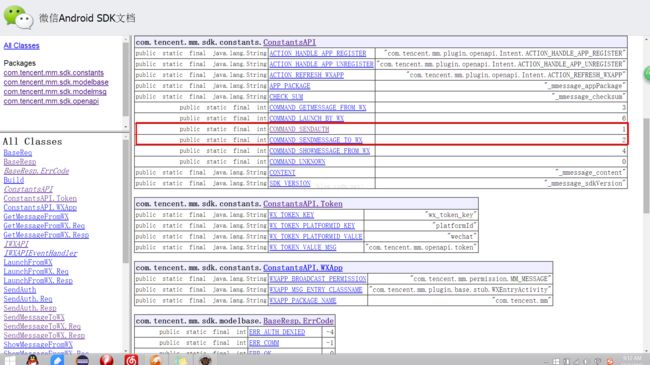The width and height of the screenshot is (650, 365).
Task: Open package com.tencent.mm.sdk.modelbase
Action: (56, 82)
